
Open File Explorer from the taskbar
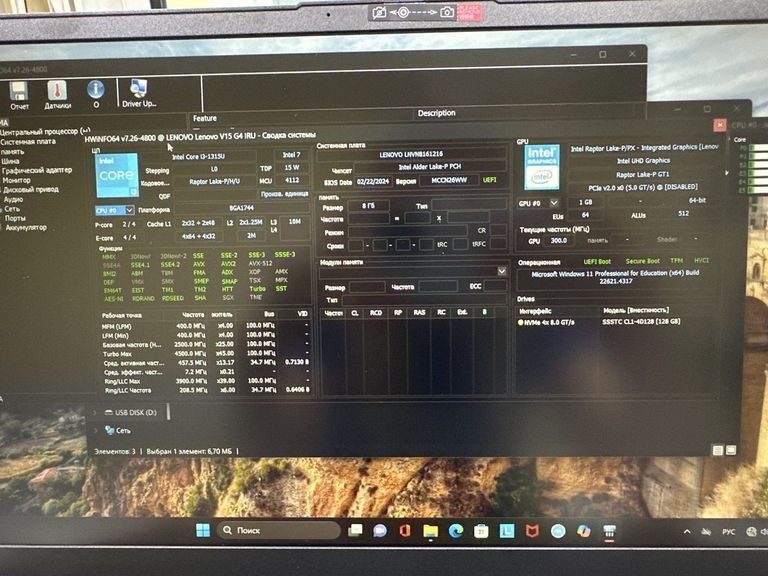tap(430, 530)
